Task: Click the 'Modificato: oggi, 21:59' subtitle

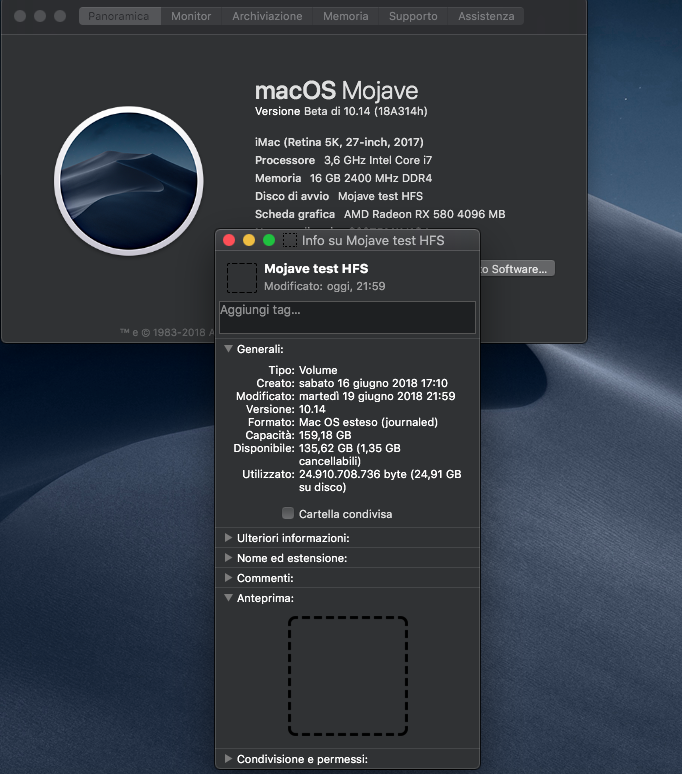Action: point(325,286)
